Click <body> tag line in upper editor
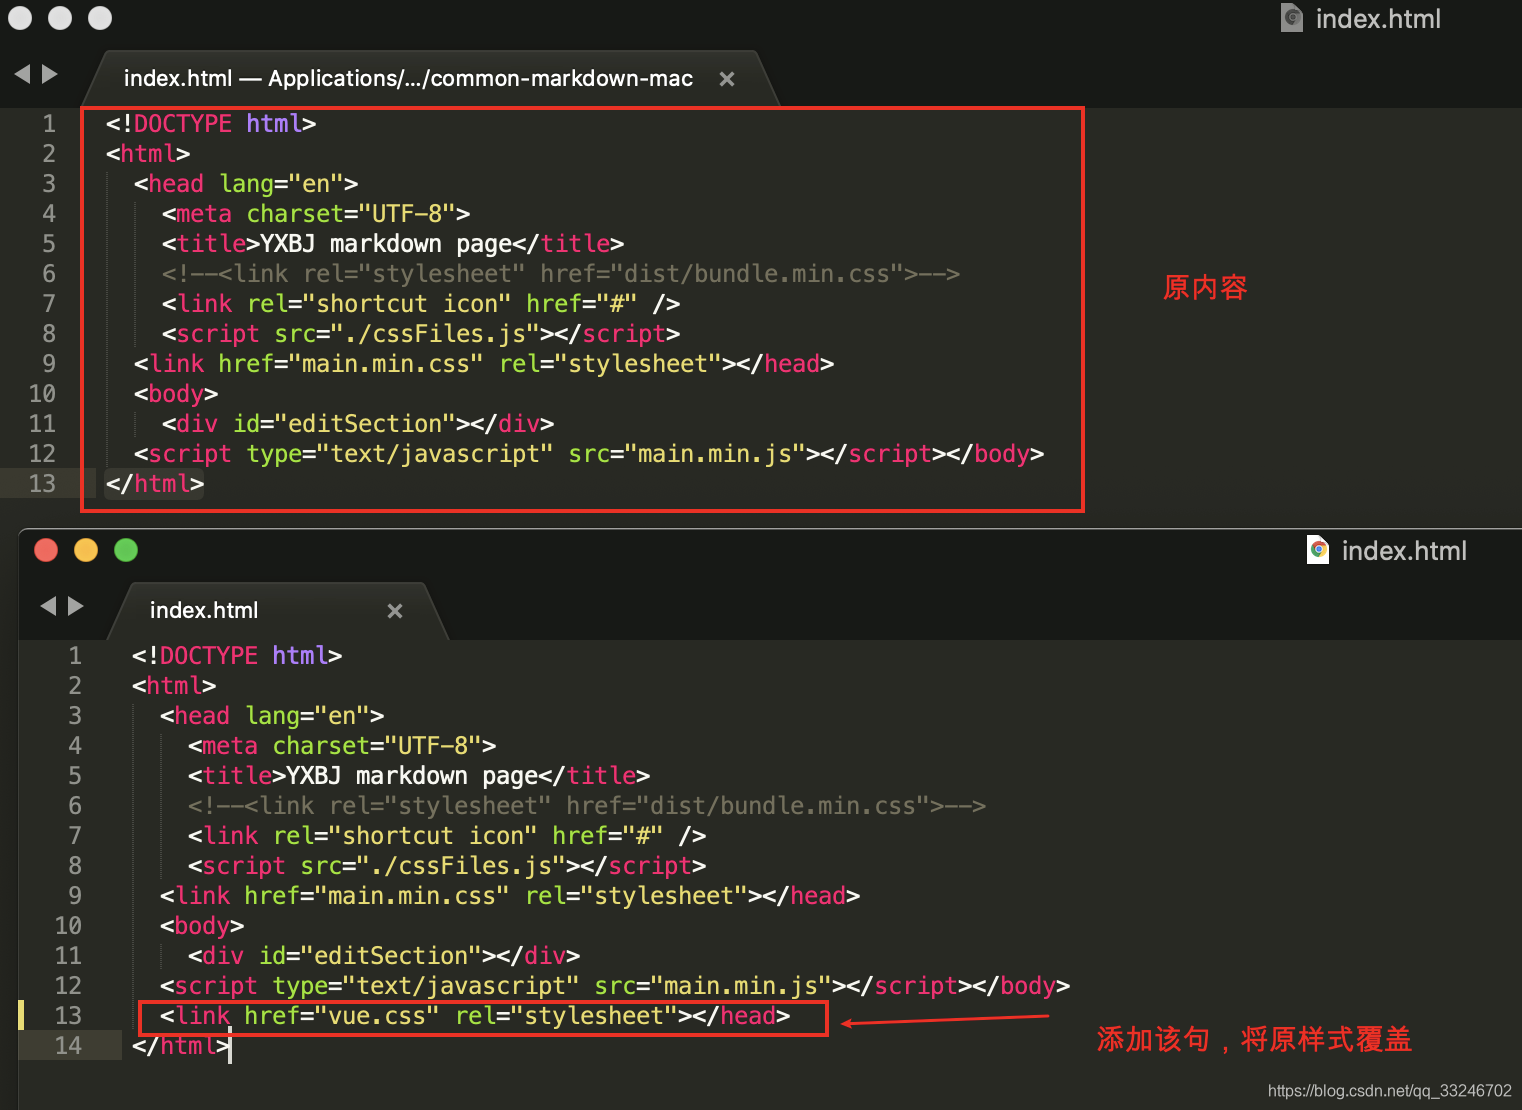 [x=176, y=394]
